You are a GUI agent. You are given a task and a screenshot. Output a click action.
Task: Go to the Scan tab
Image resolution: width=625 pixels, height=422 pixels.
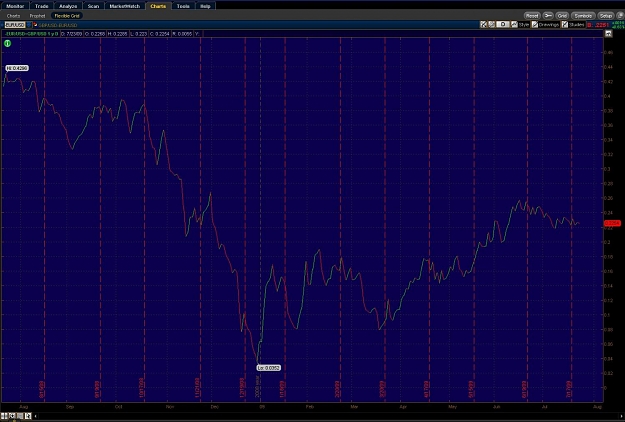coord(93,6)
